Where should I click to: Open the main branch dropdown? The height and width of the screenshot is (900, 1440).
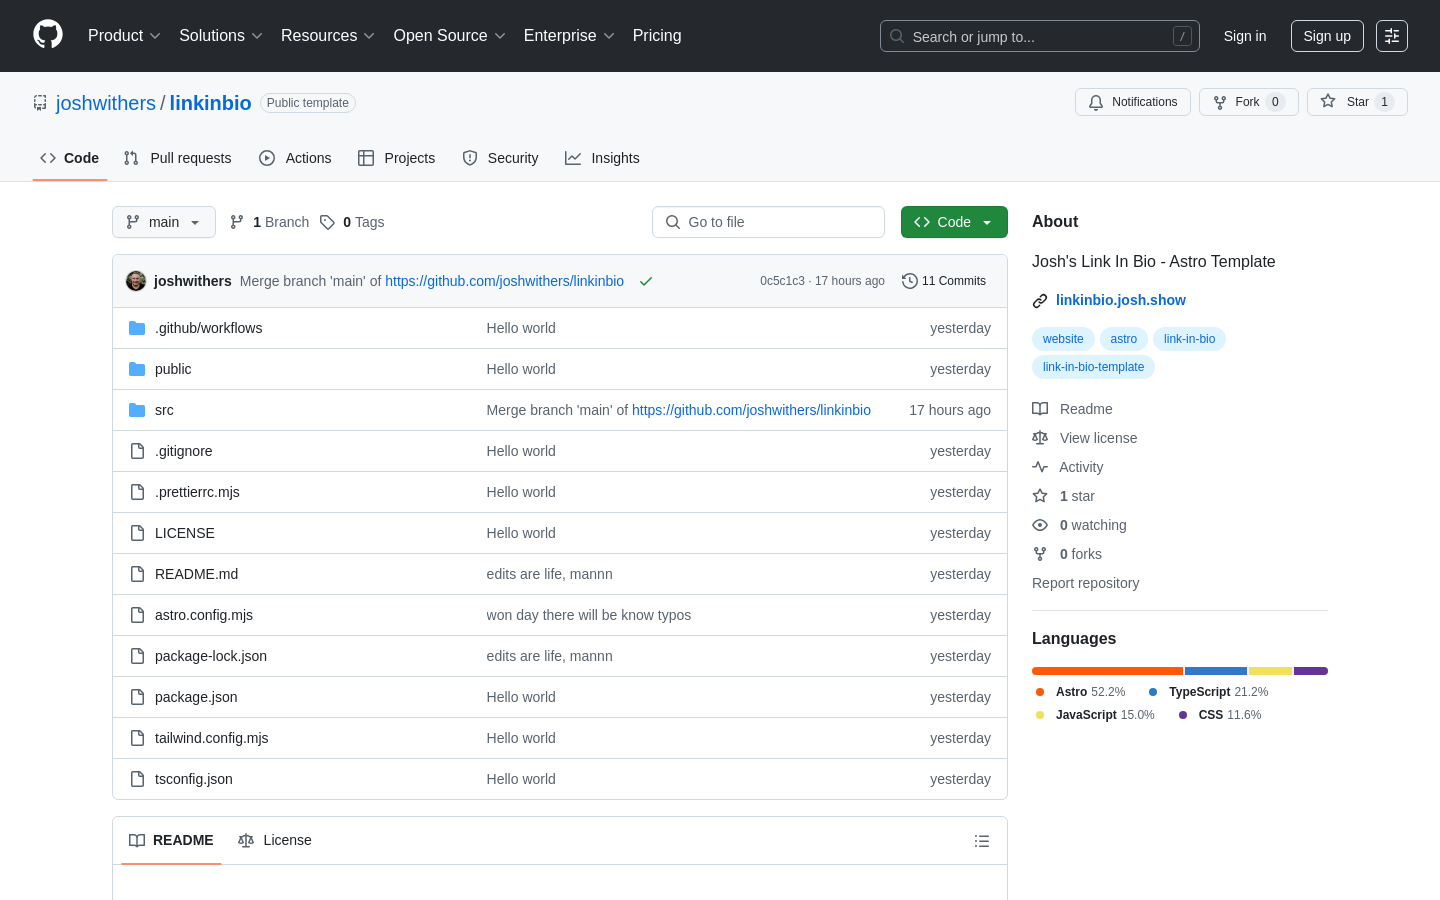click(x=164, y=222)
